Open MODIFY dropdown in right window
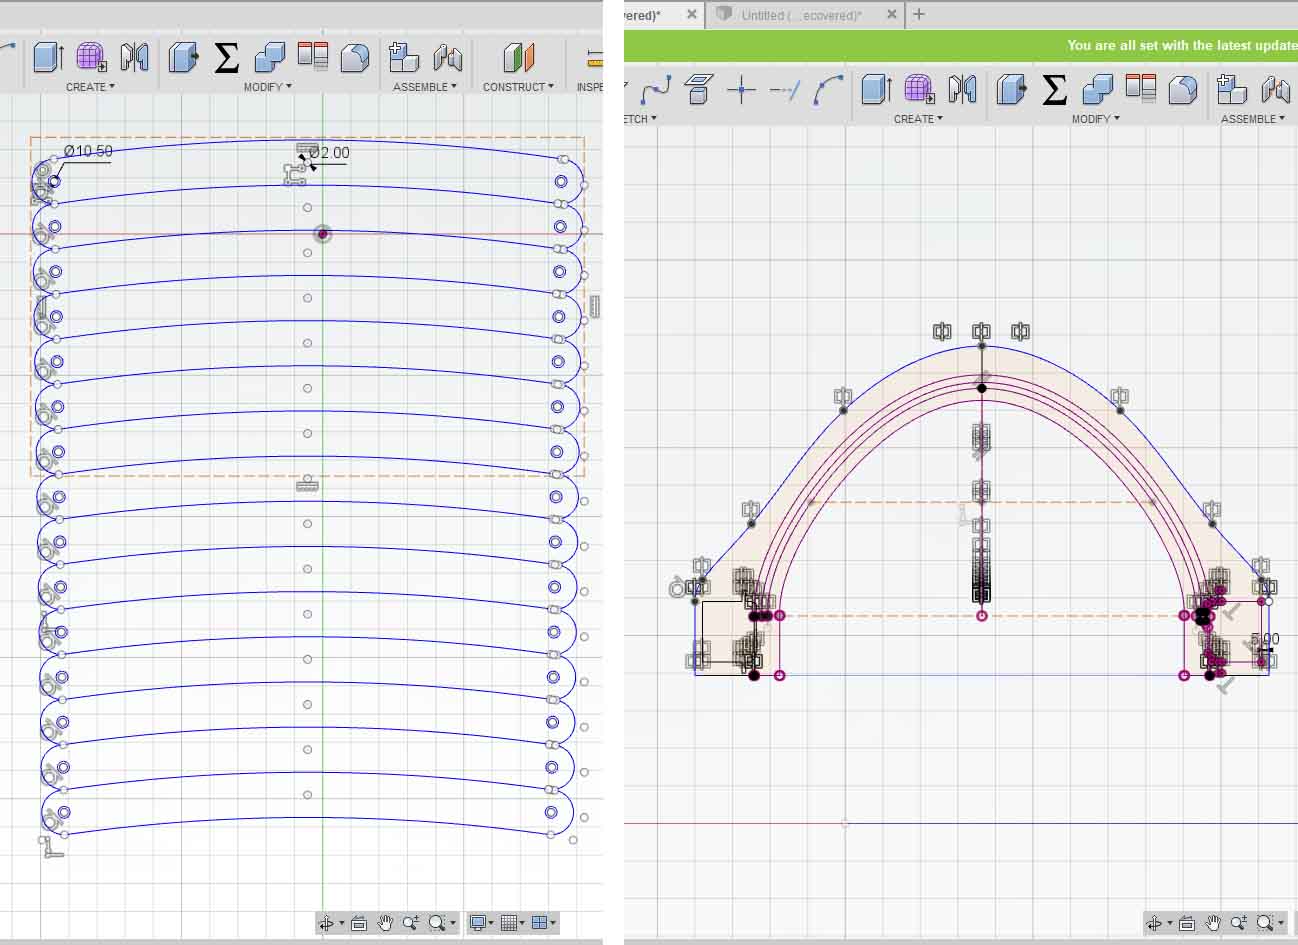Image resolution: width=1298 pixels, height=945 pixels. coord(1096,119)
